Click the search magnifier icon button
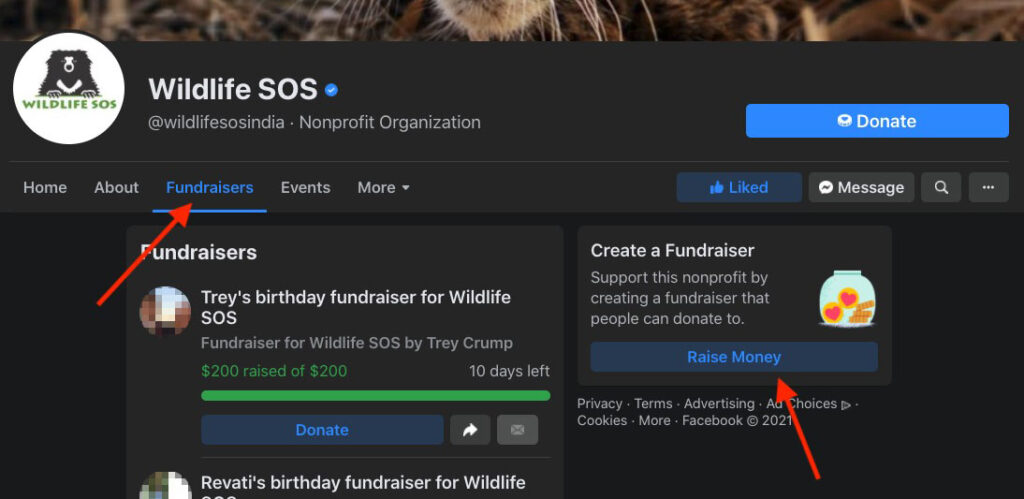 pos(941,187)
